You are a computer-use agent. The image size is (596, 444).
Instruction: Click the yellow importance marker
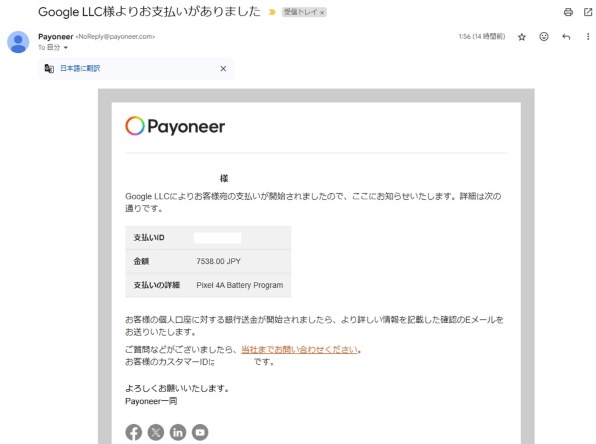(272, 12)
